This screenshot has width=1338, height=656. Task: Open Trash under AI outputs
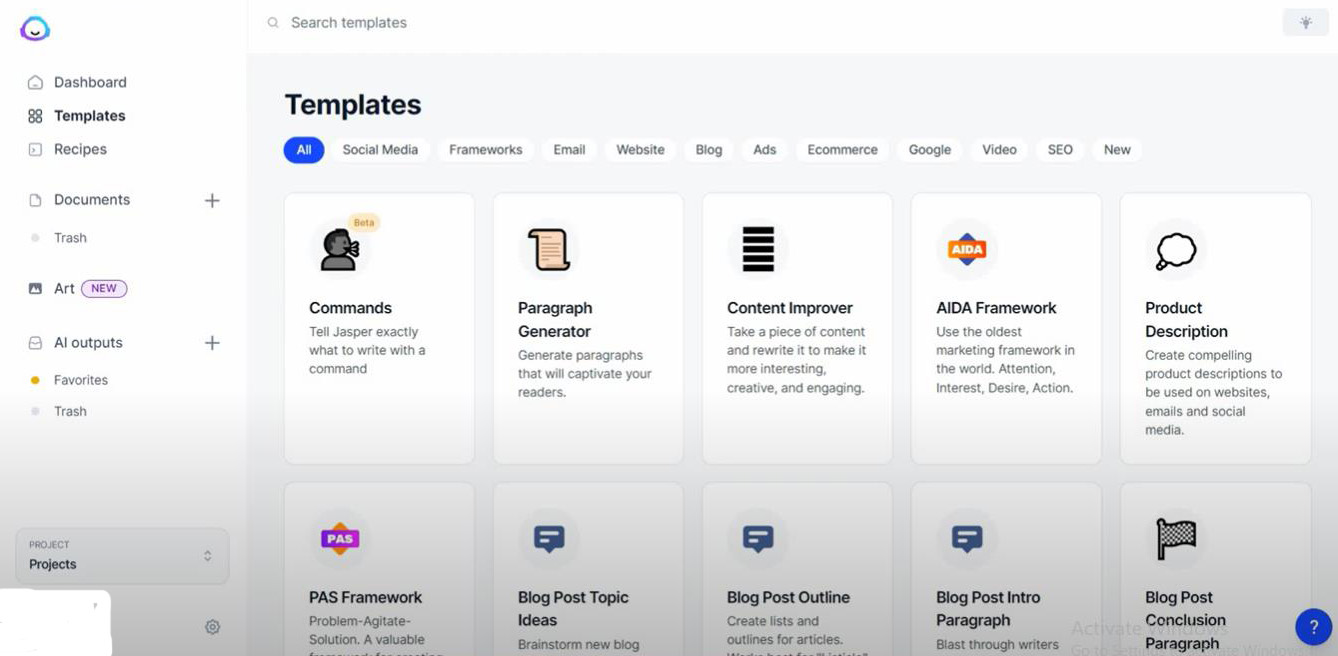70,411
